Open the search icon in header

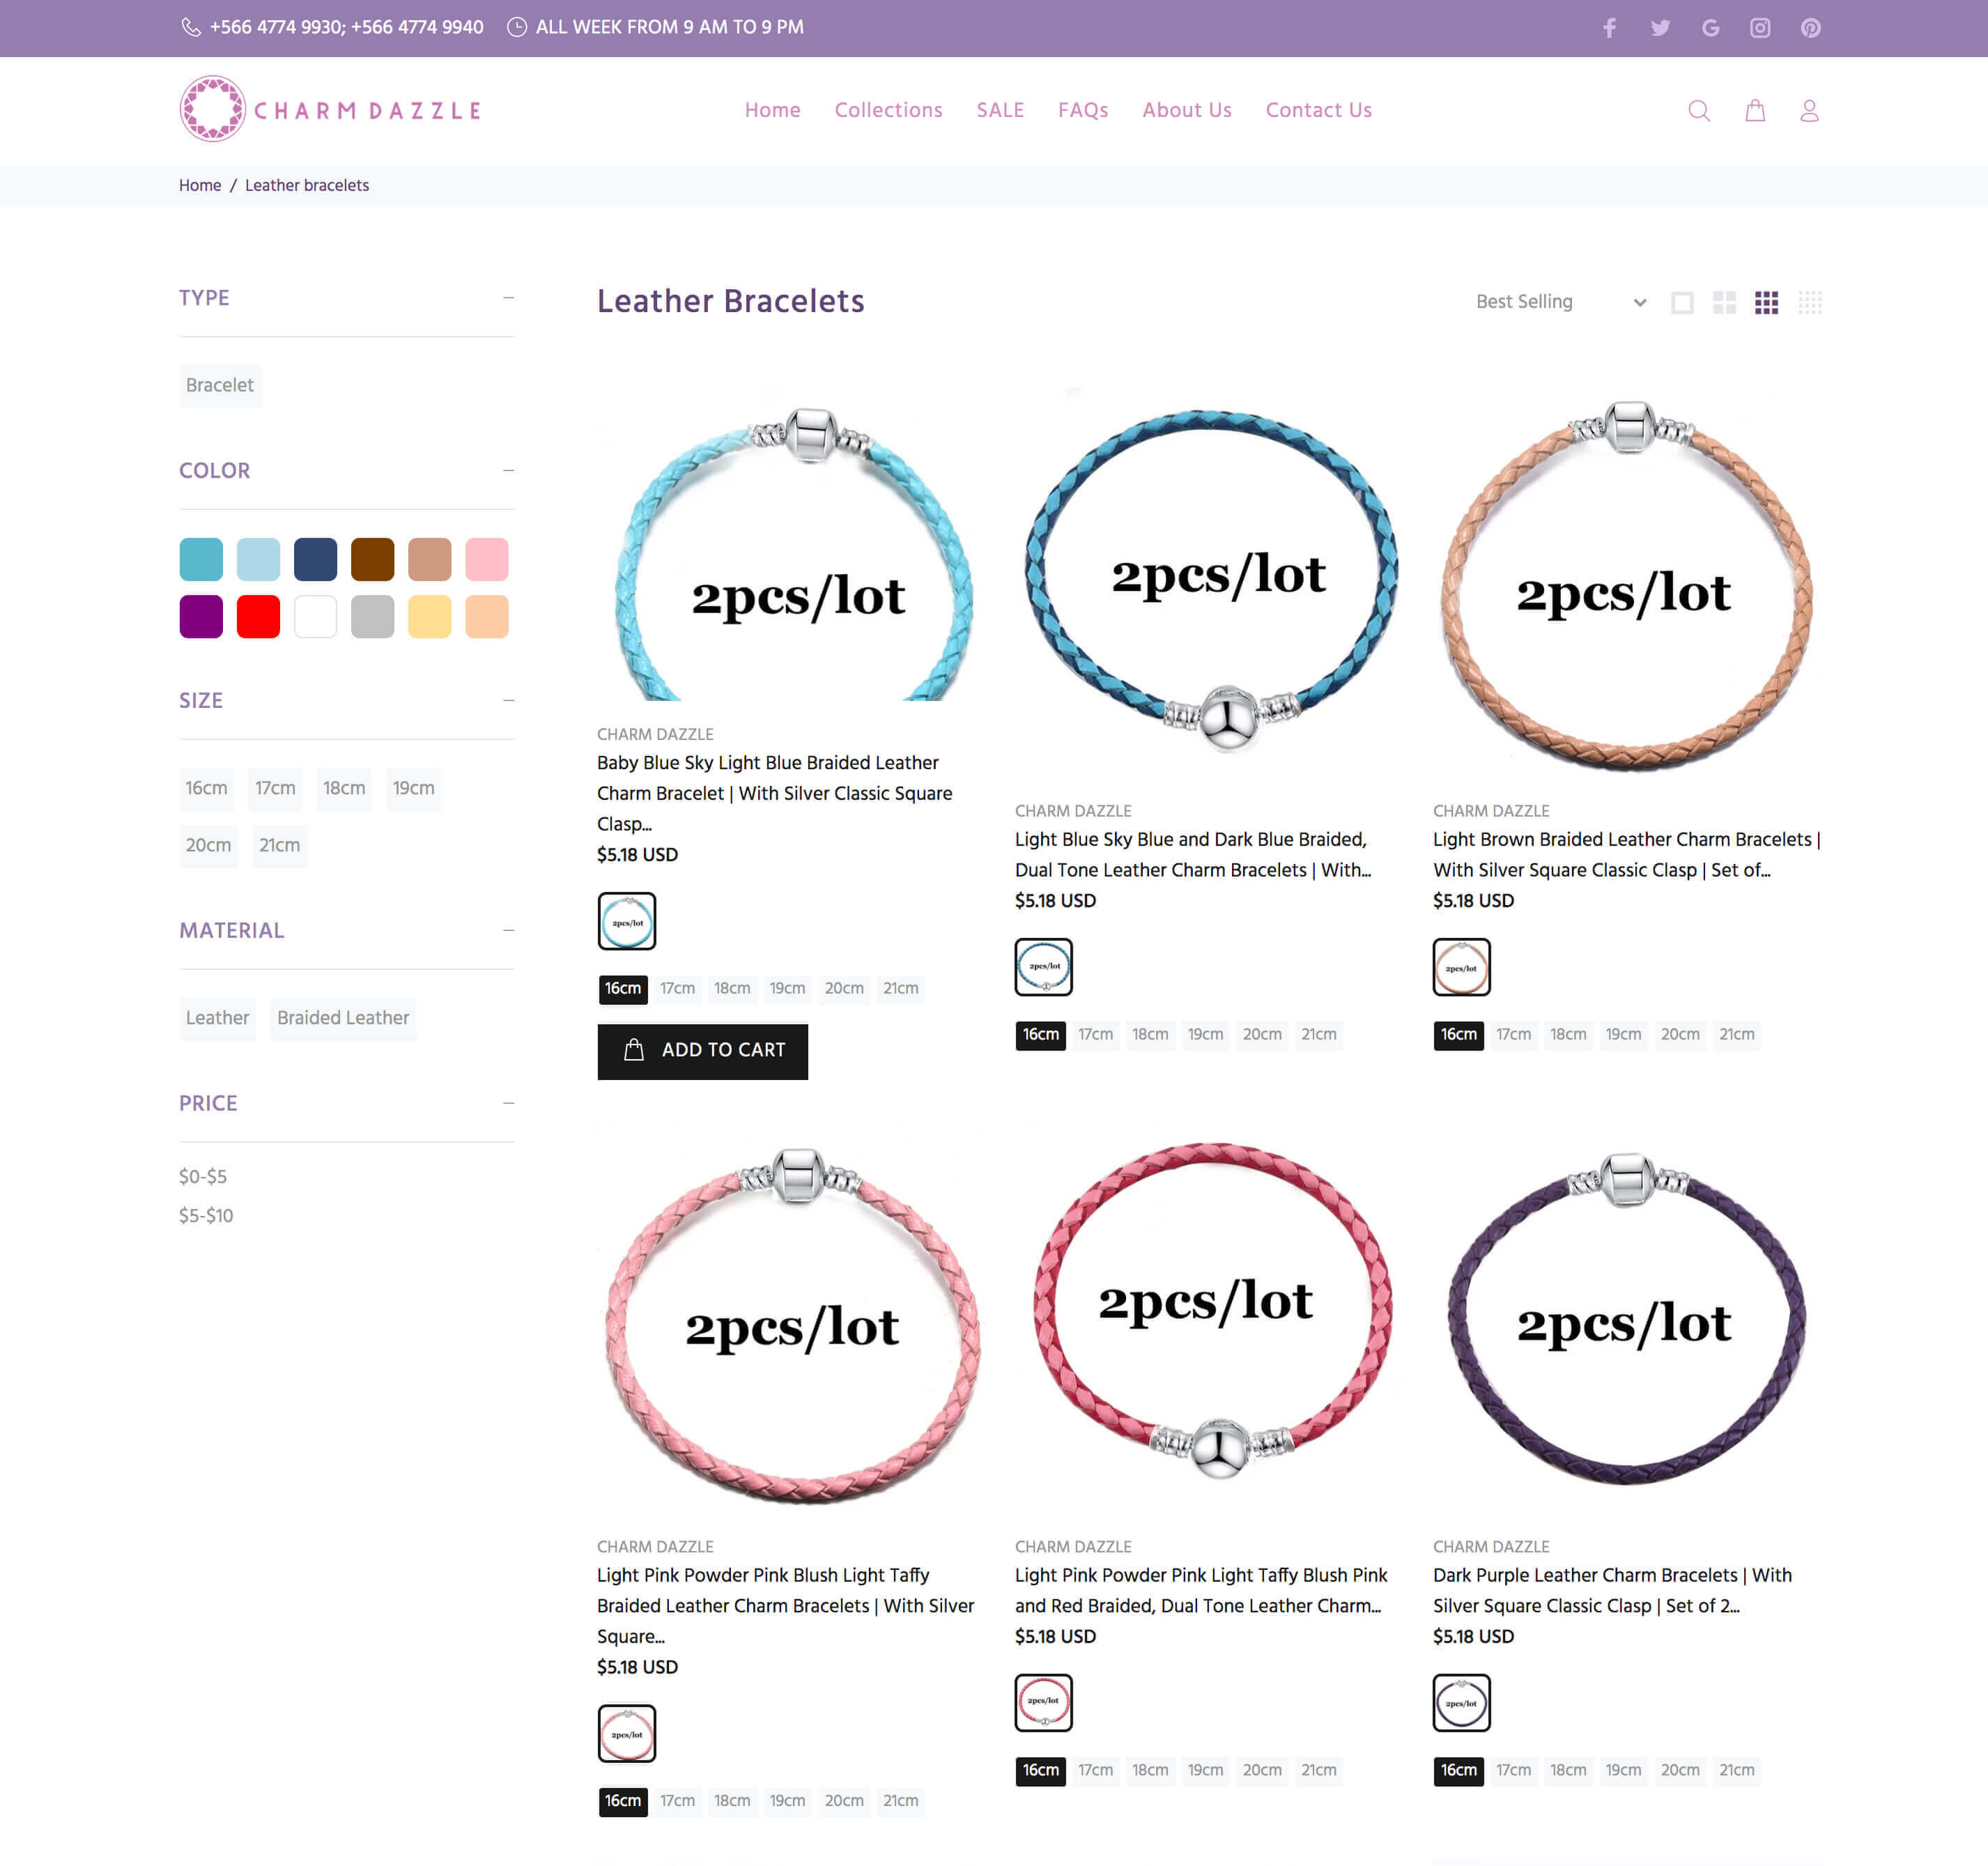click(x=1698, y=111)
